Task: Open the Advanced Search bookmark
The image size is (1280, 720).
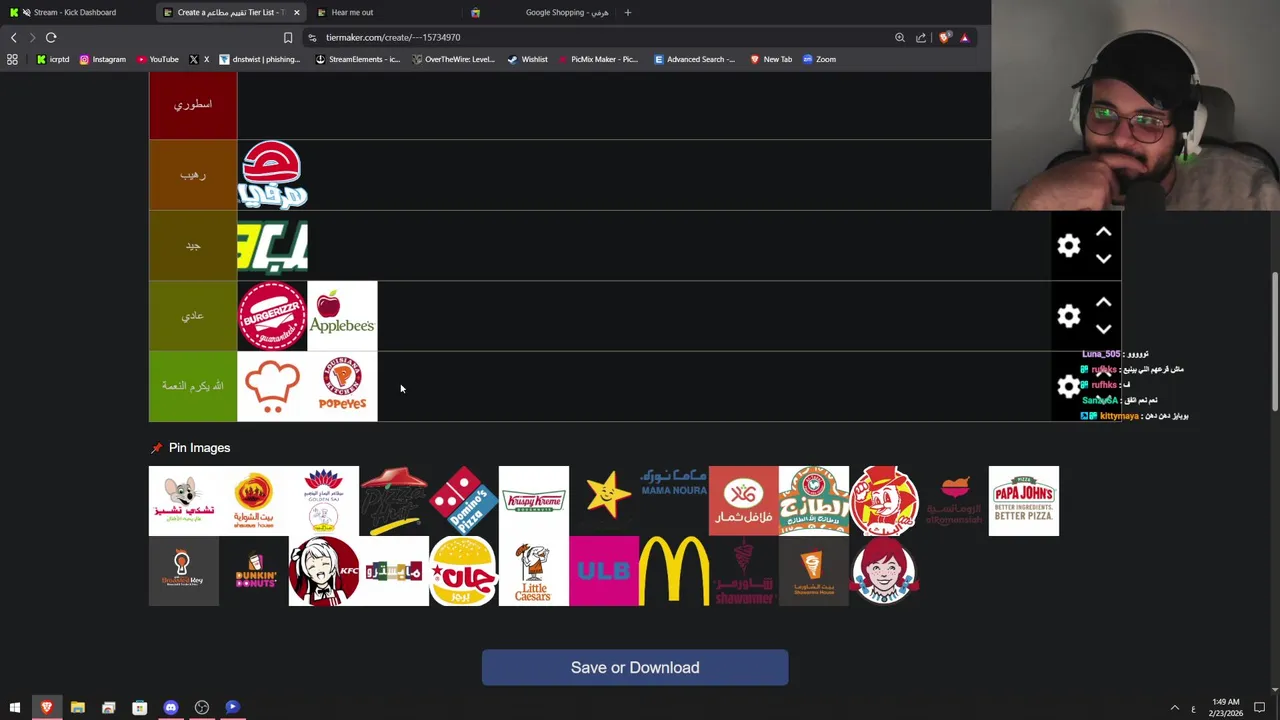Action: click(694, 59)
